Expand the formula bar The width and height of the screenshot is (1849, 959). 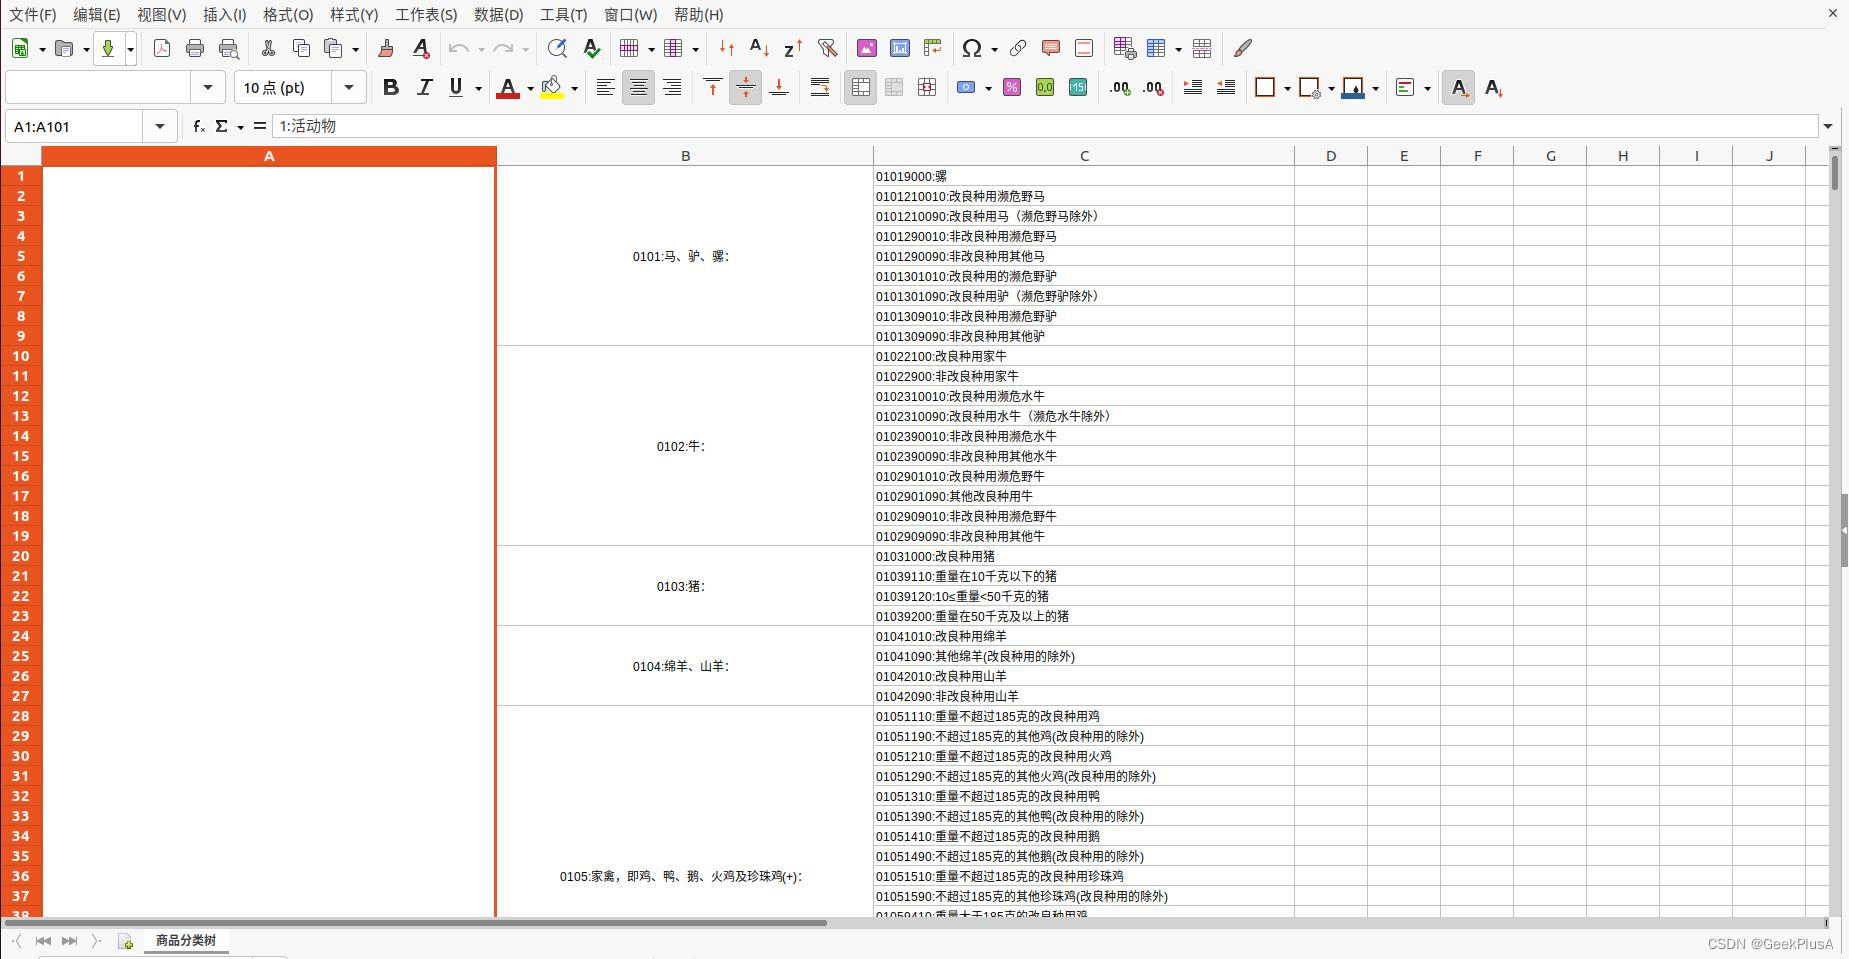tap(1828, 126)
